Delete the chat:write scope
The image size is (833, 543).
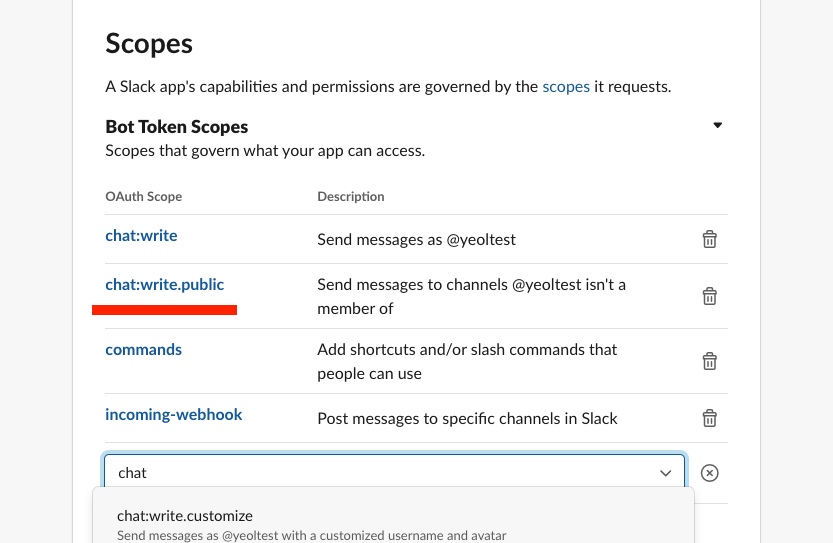[709, 239]
